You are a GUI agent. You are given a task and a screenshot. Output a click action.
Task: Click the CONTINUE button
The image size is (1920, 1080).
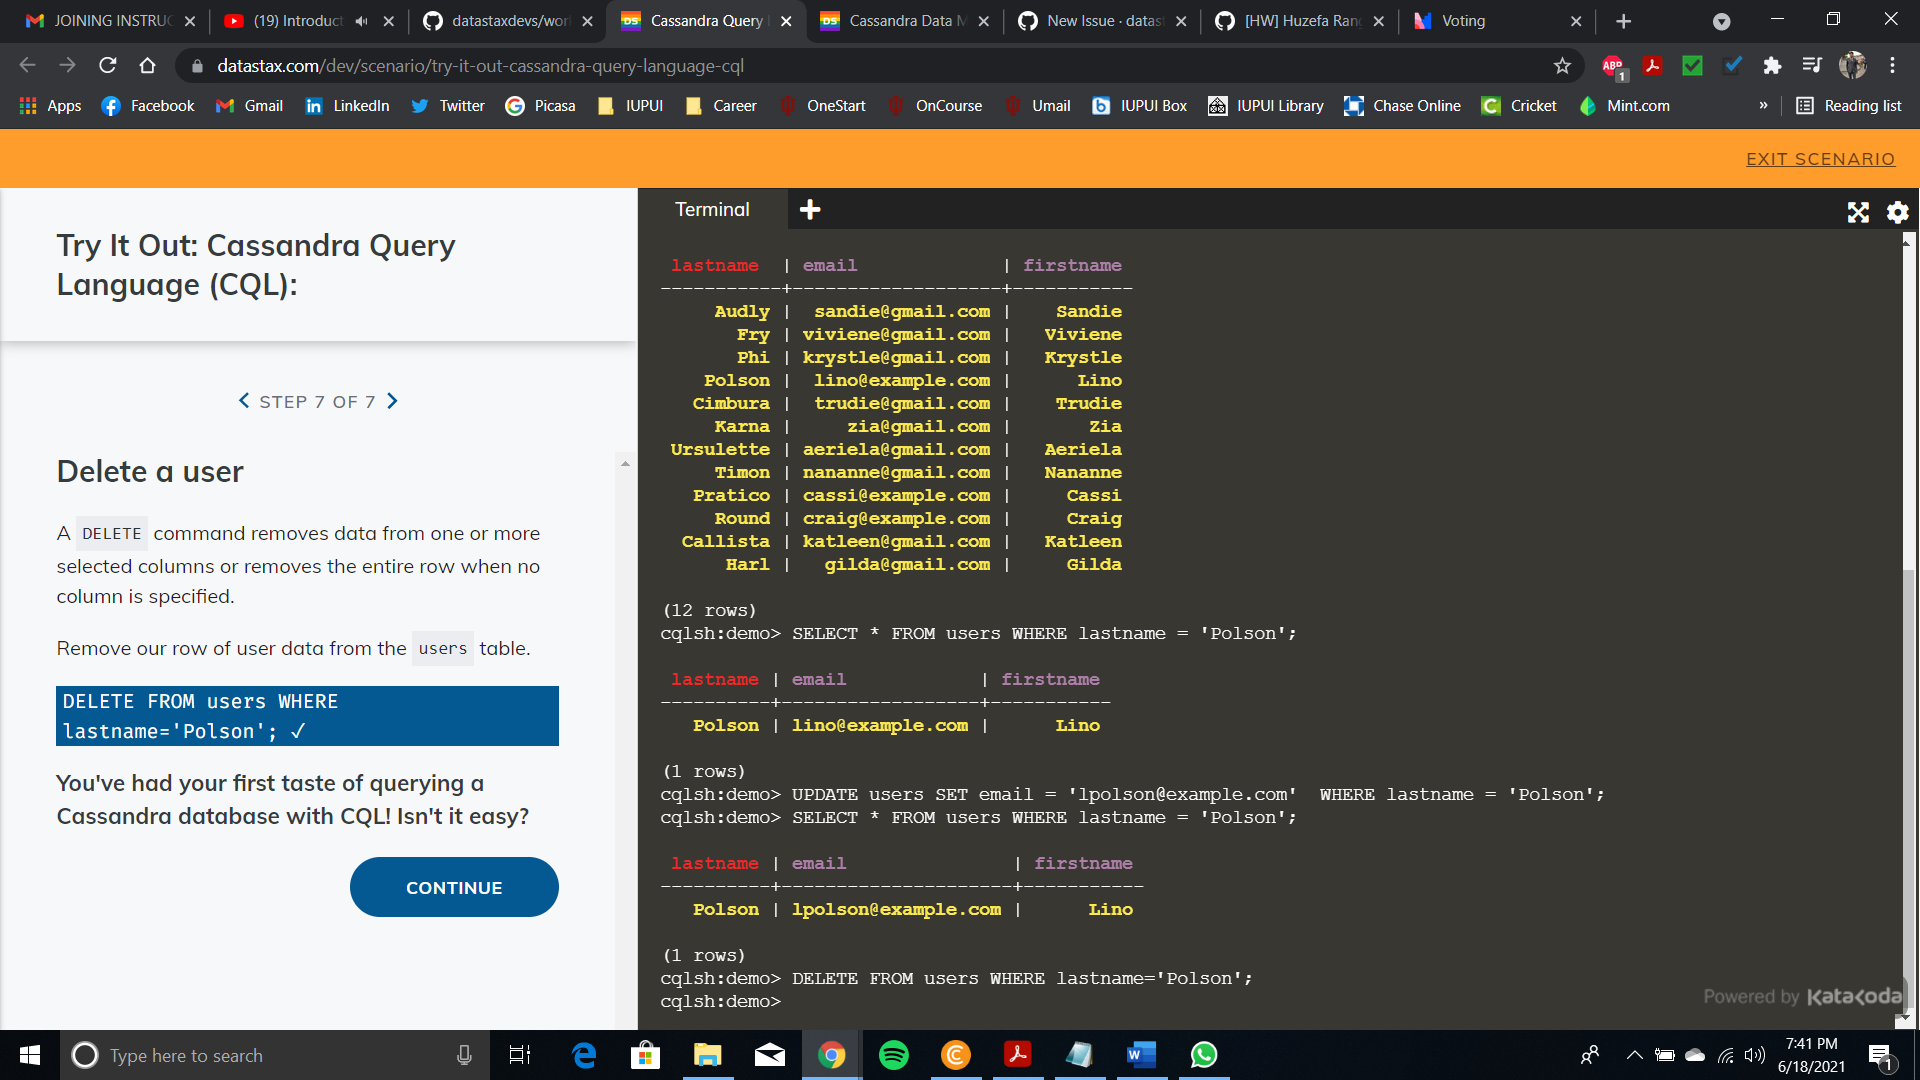454,887
